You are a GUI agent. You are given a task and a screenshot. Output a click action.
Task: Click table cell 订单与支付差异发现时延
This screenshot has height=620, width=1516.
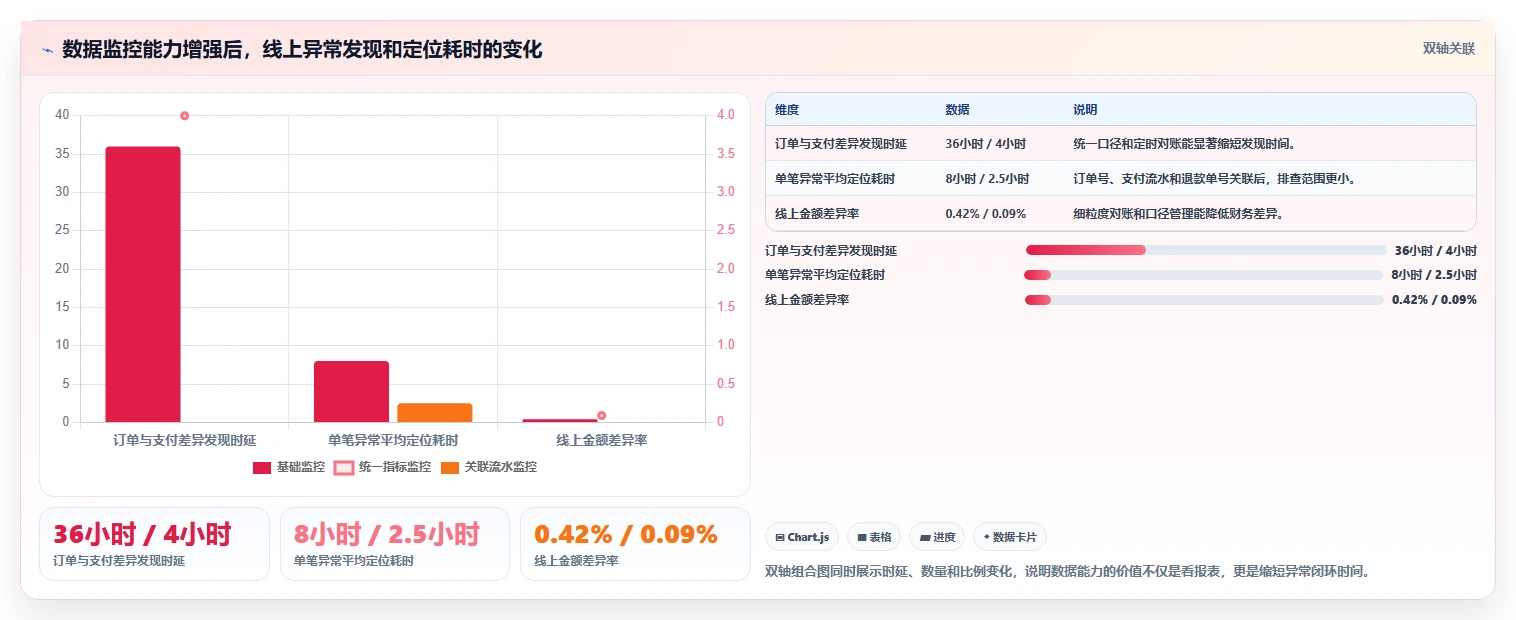pyautogui.click(x=841, y=144)
